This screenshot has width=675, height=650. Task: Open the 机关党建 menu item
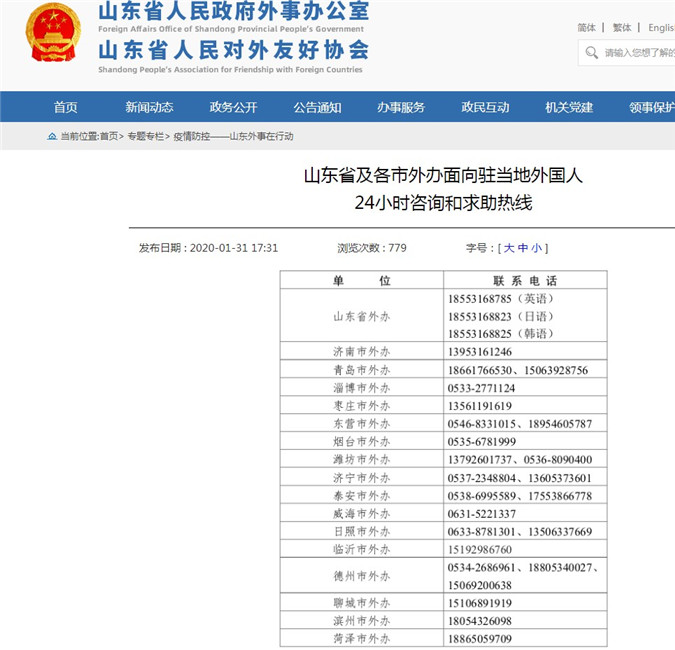[569, 107]
